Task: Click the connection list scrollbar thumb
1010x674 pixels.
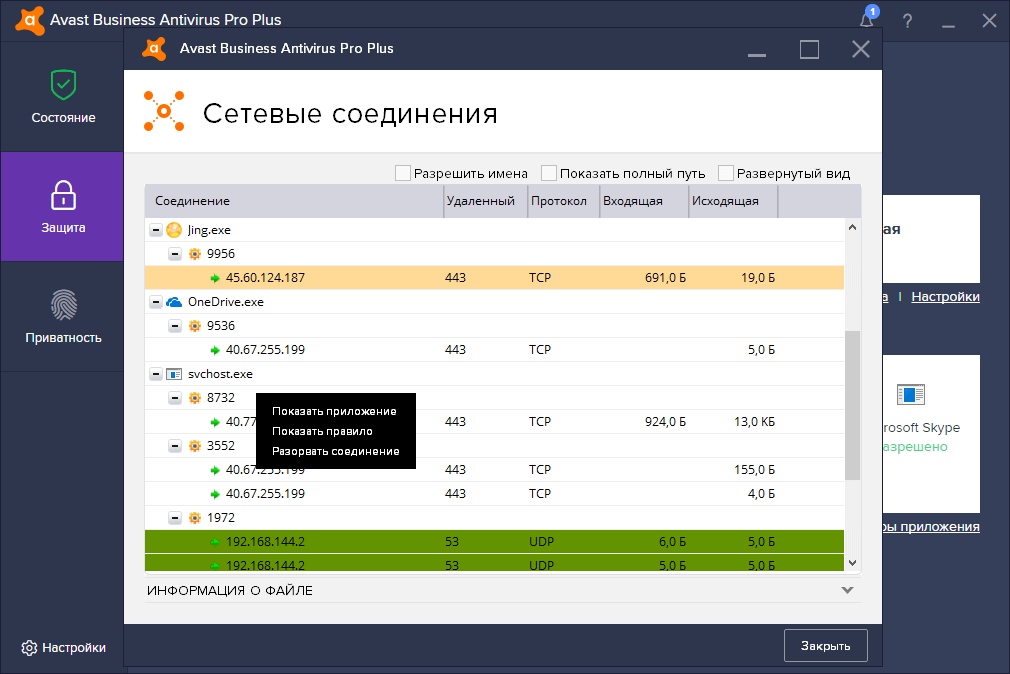Action: [x=852, y=405]
